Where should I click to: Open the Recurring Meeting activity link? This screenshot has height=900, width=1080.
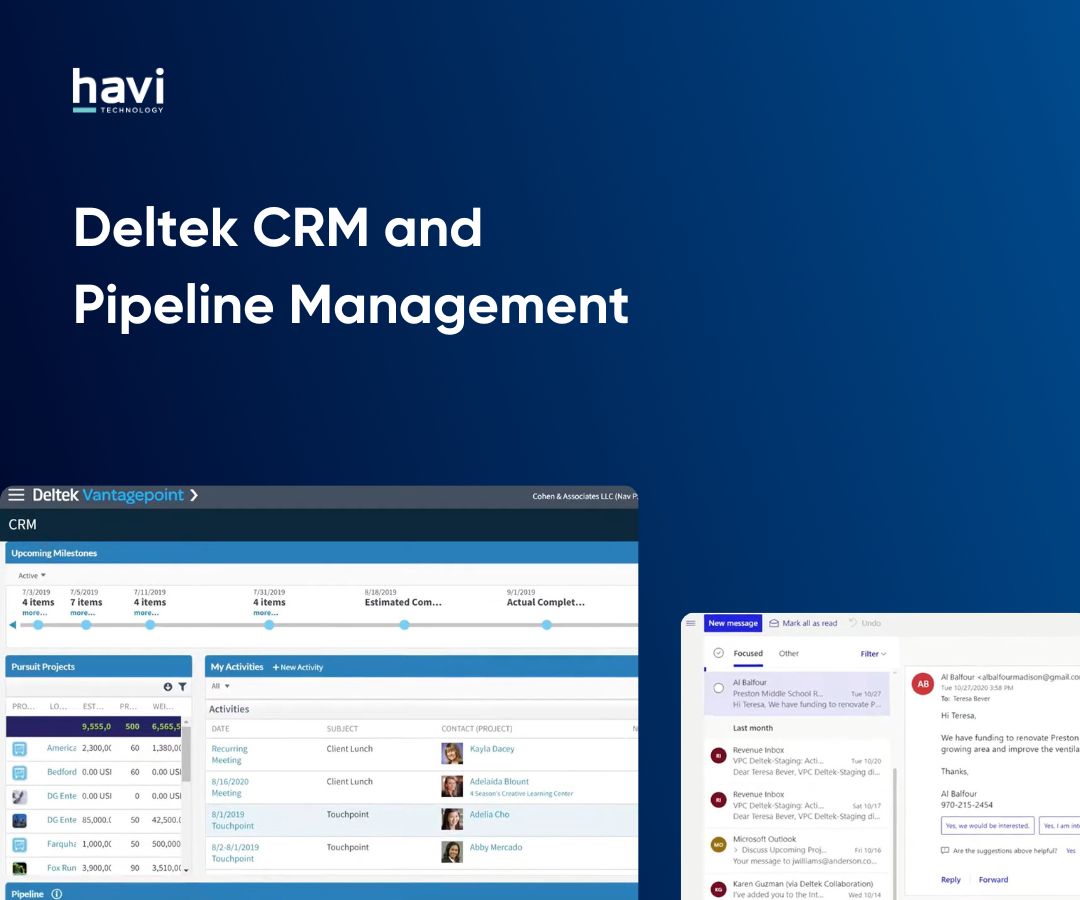pyautogui.click(x=229, y=754)
